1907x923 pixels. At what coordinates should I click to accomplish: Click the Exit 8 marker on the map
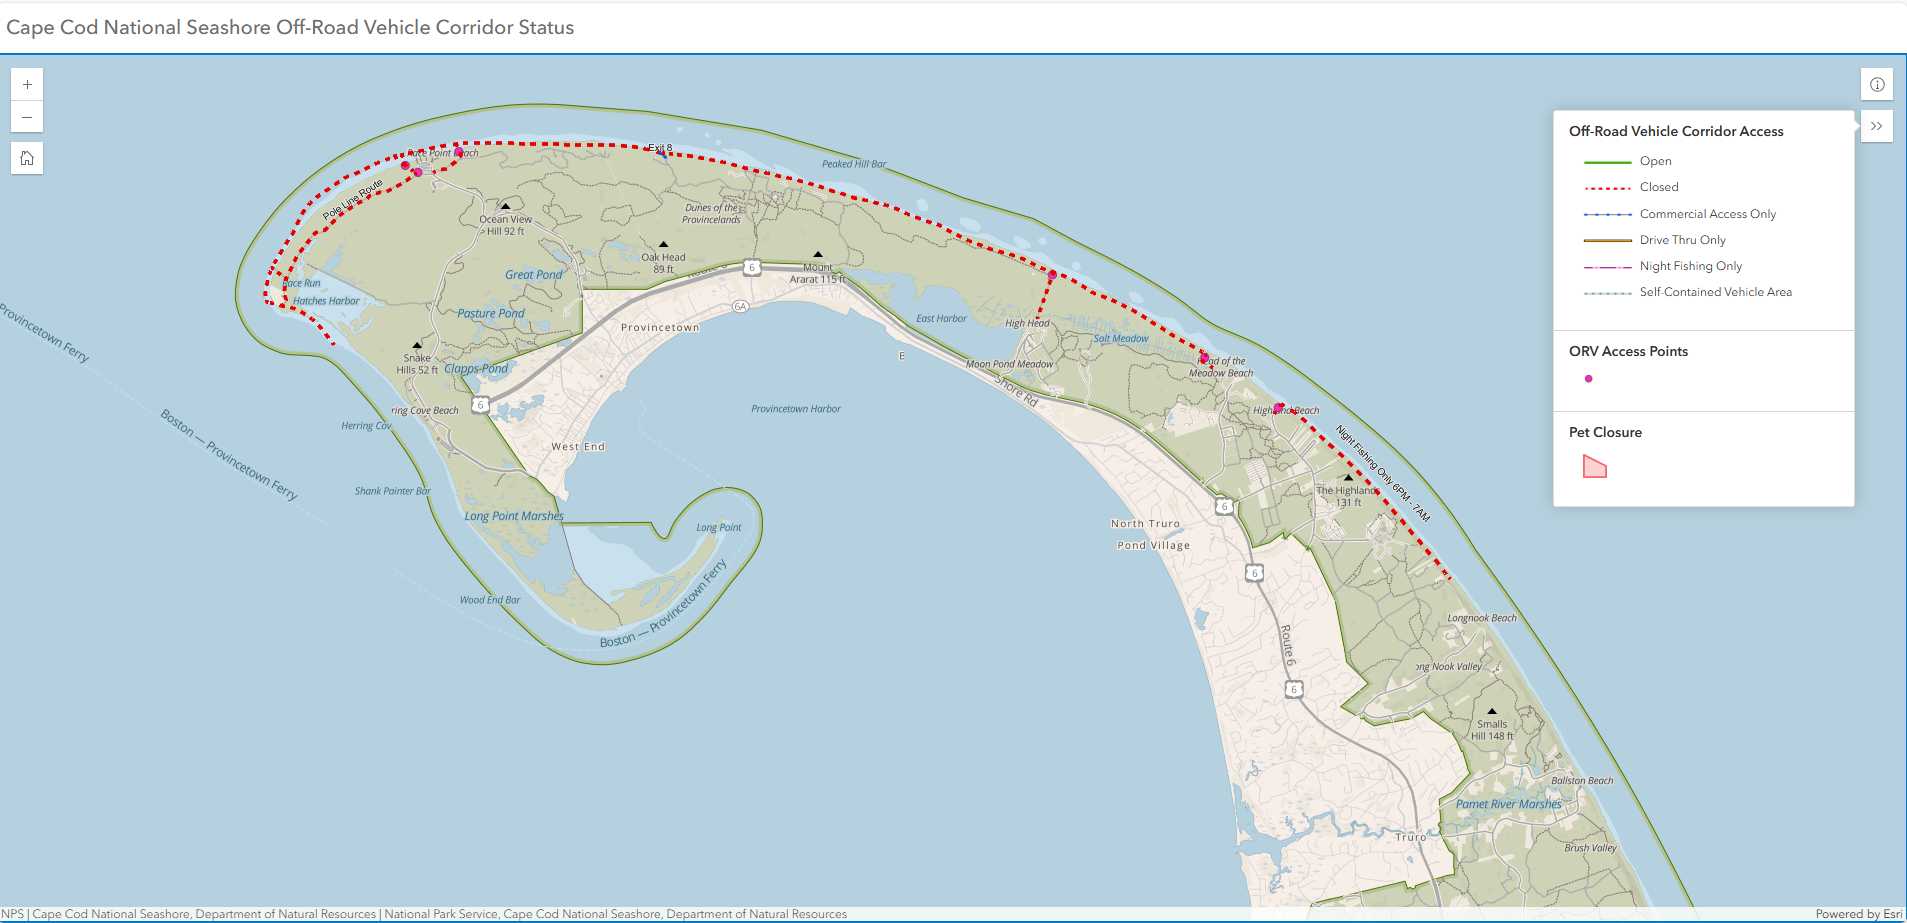click(660, 152)
